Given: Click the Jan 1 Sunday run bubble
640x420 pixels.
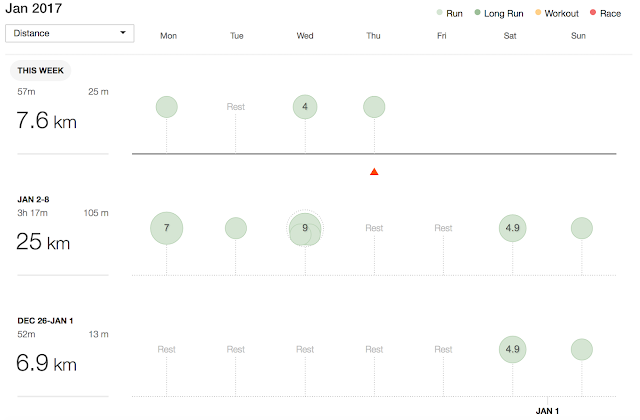Looking at the screenshot, I should 581,349.
